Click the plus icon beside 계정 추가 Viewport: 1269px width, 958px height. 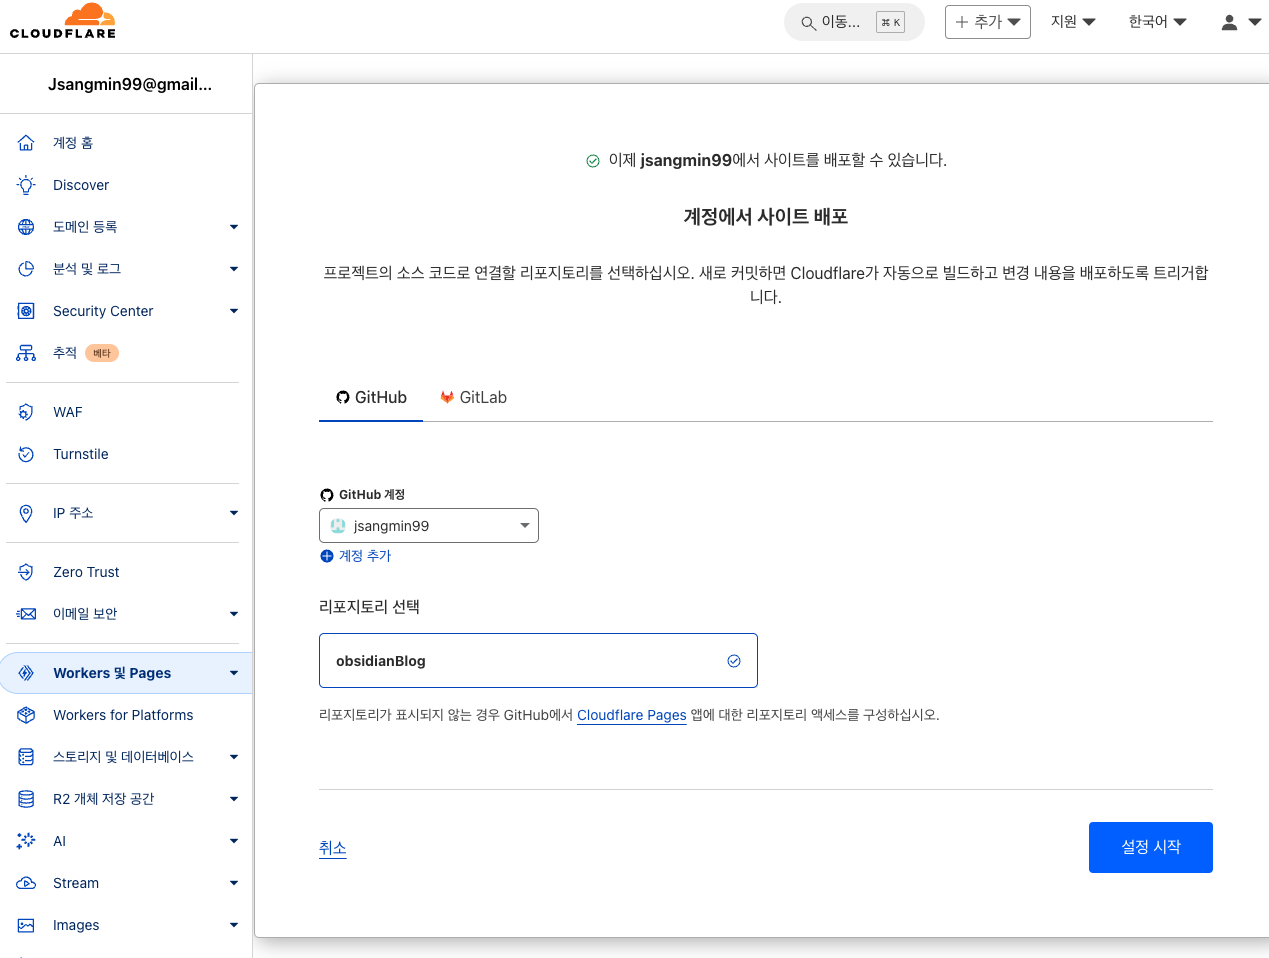pyautogui.click(x=326, y=556)
